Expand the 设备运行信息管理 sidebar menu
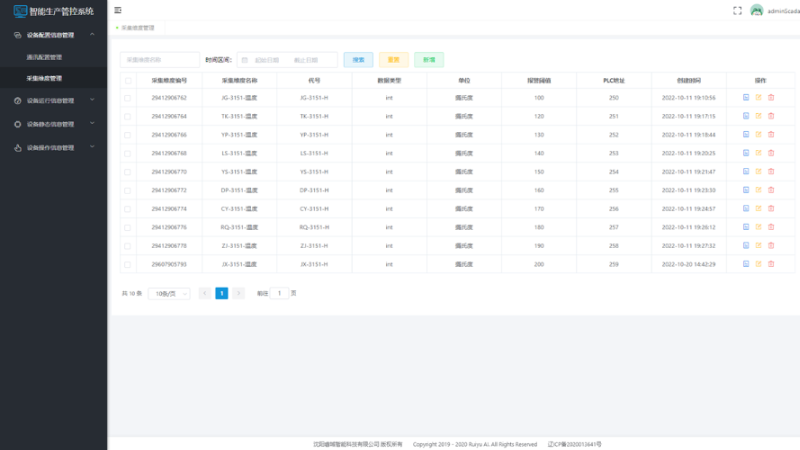This screenshot has height=450, width=800. click(53, 100)
